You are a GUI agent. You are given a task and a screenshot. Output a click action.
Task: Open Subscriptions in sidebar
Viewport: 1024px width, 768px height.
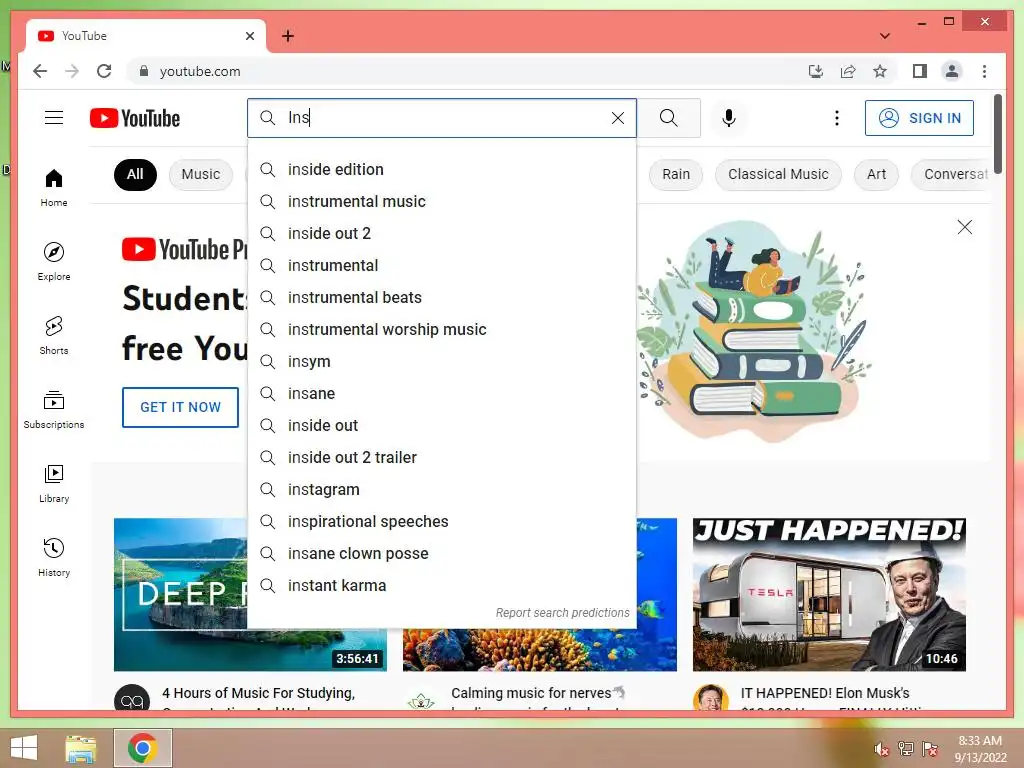(54, 409)
